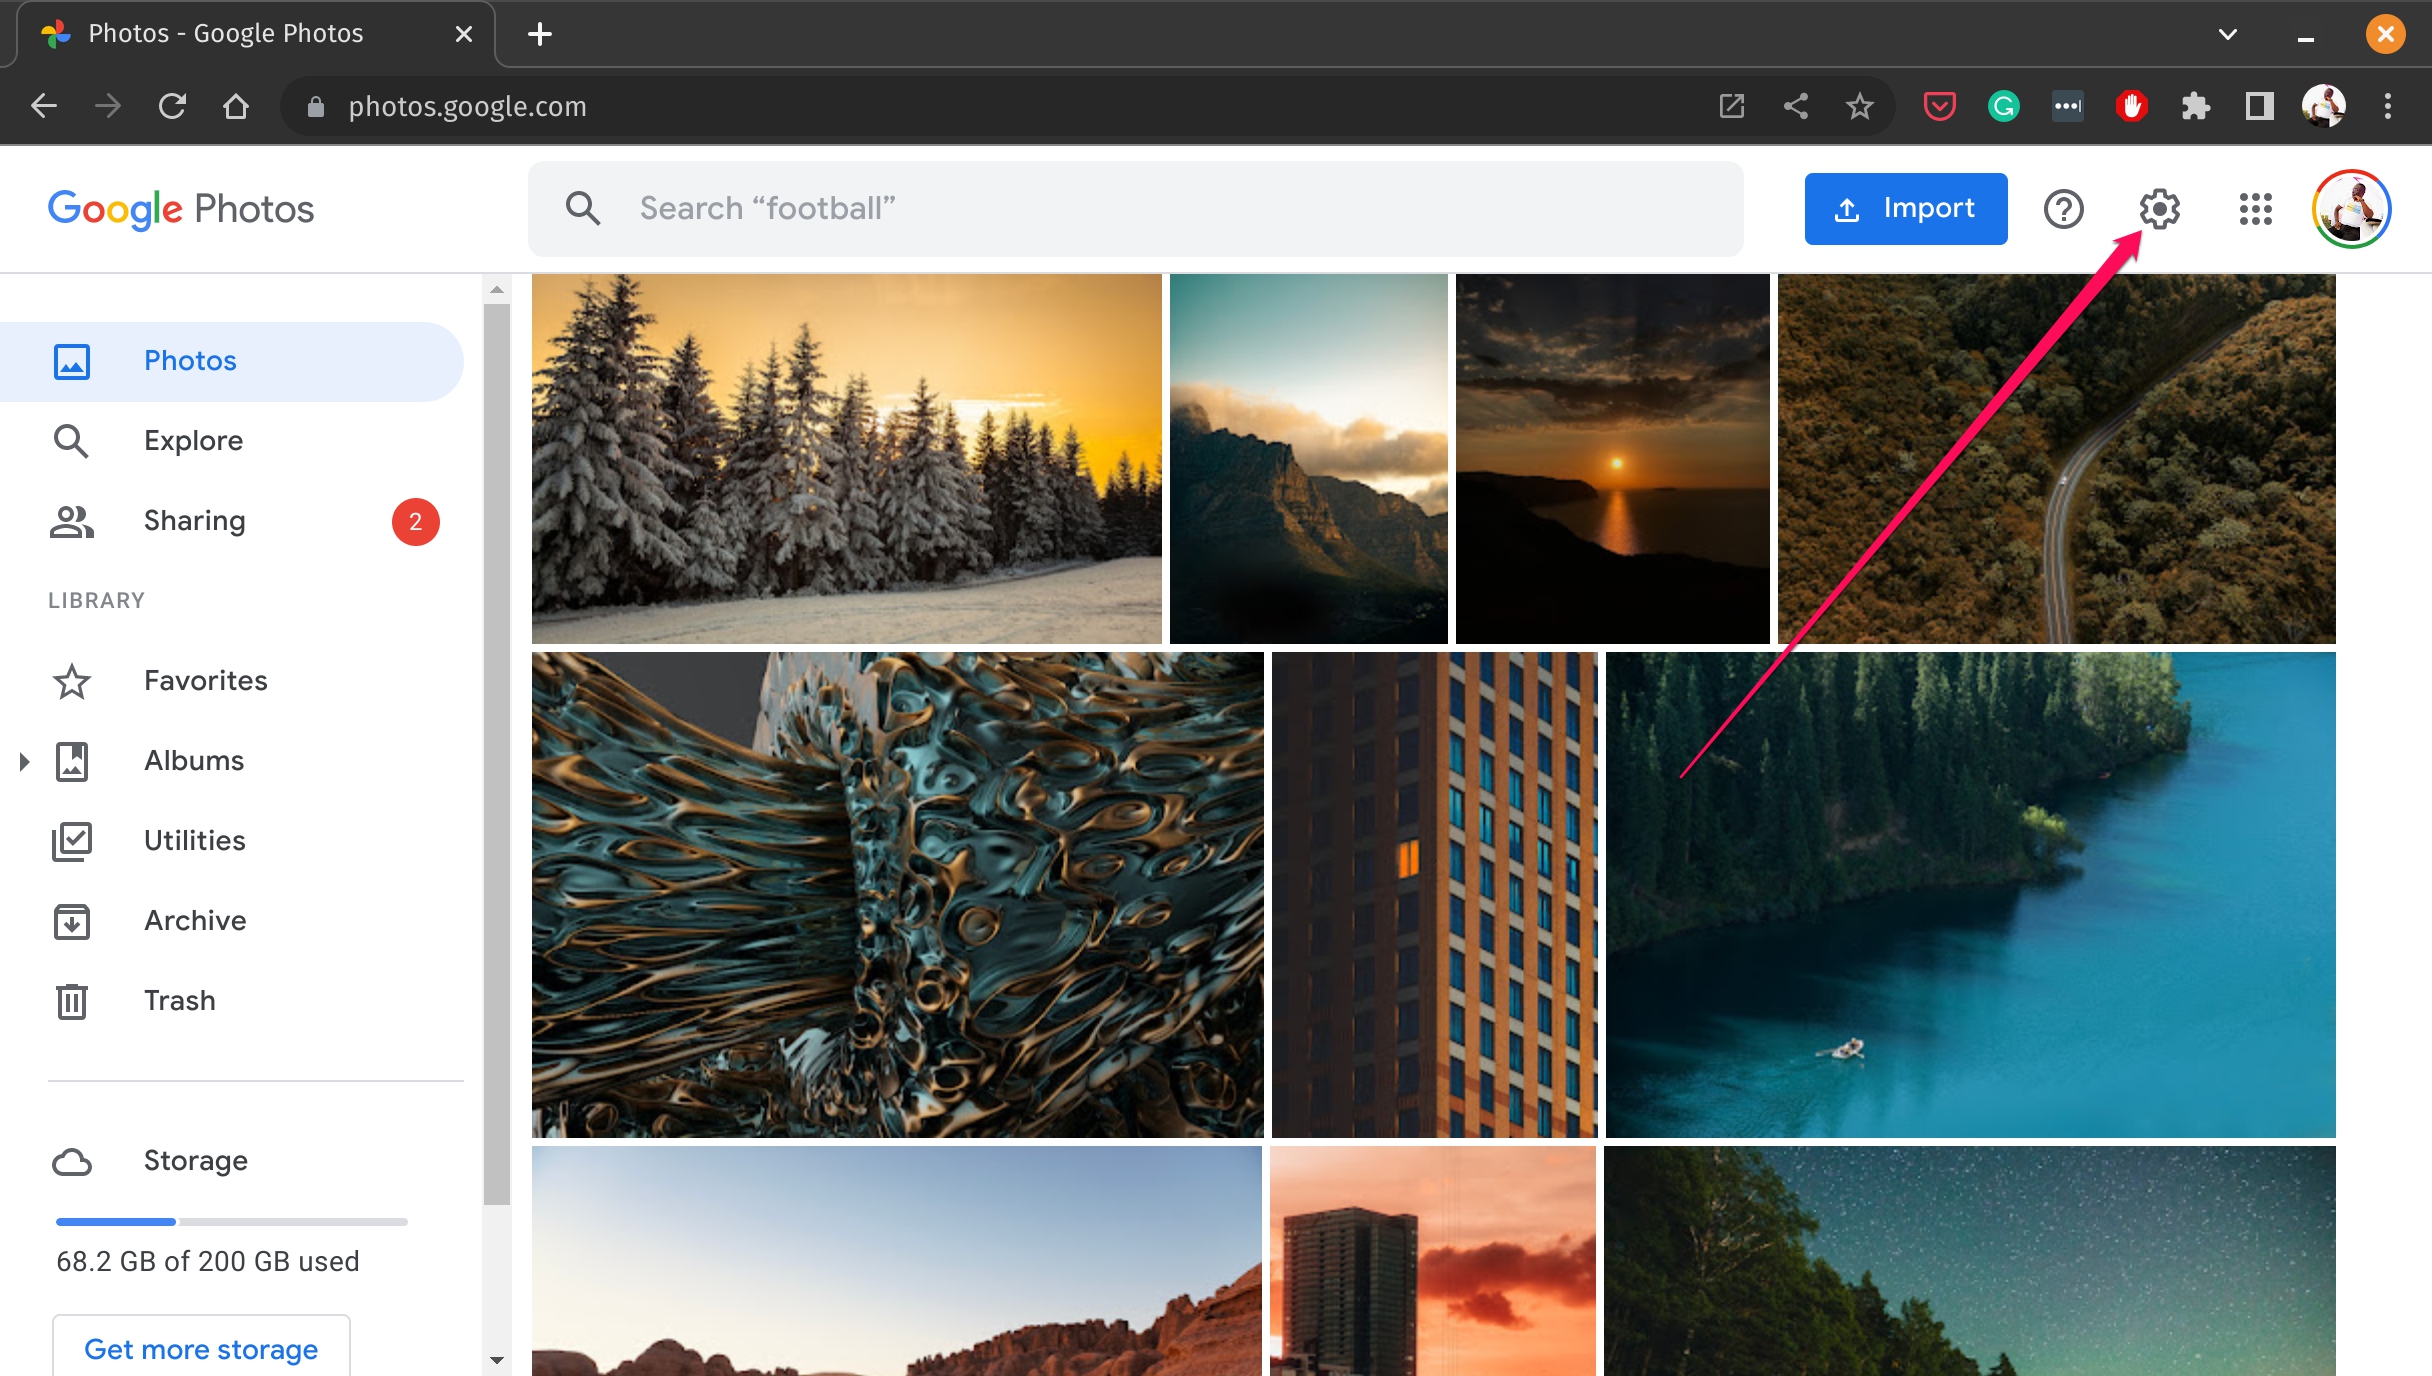This screenshot has height=1376, width=2432.
Task: Click Get more storage button
Action: 201,1347
